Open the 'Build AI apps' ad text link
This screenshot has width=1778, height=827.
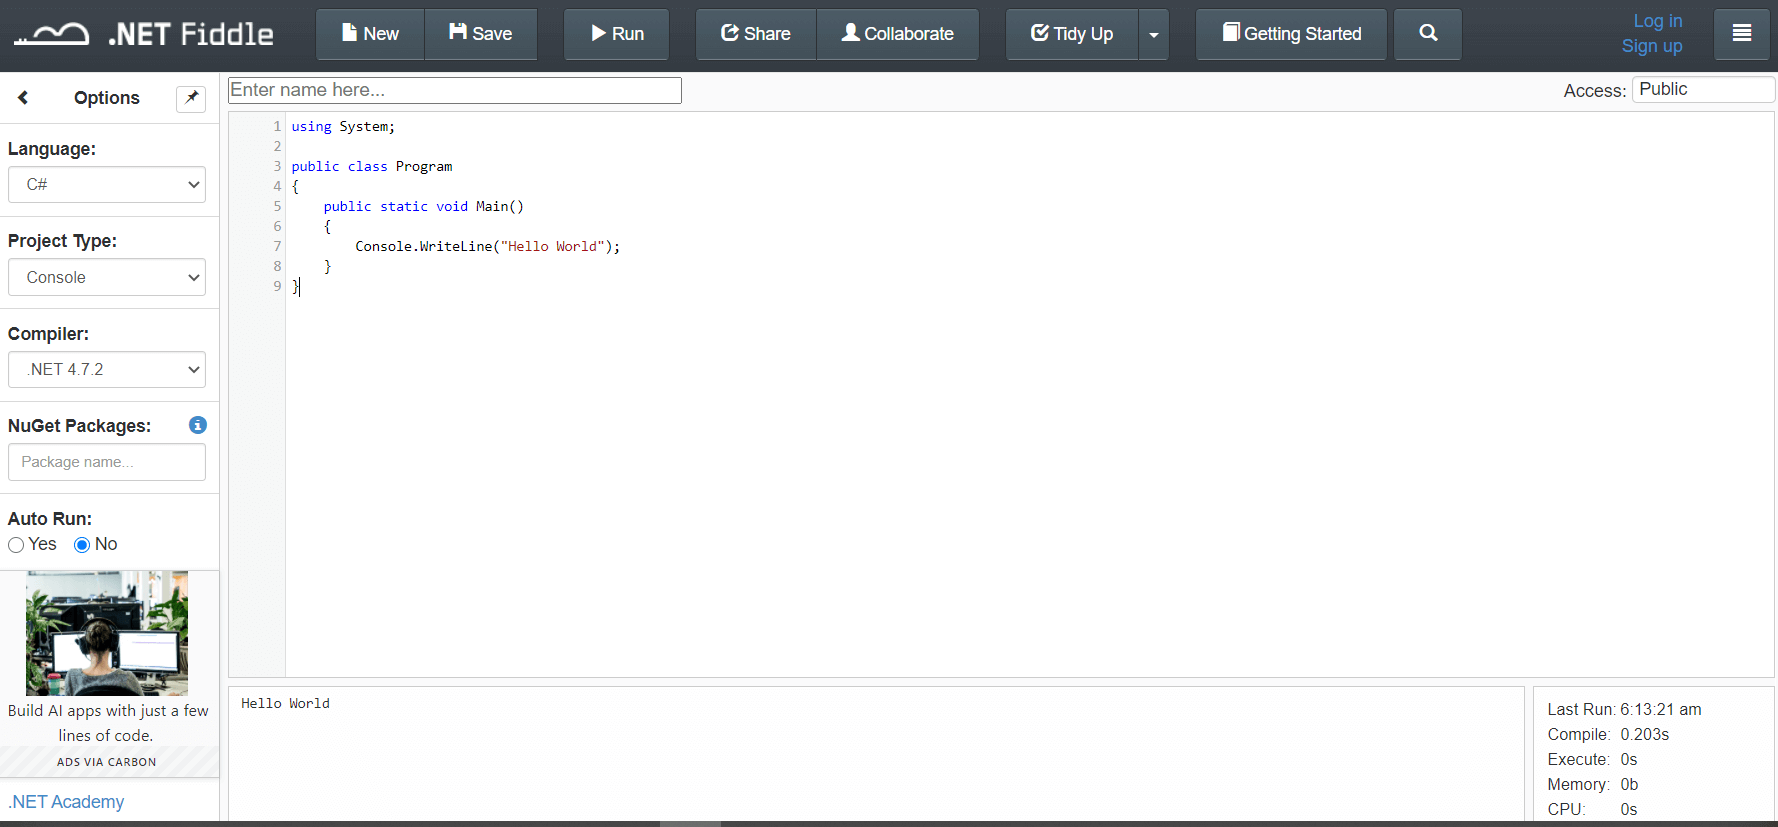[107, 723]
